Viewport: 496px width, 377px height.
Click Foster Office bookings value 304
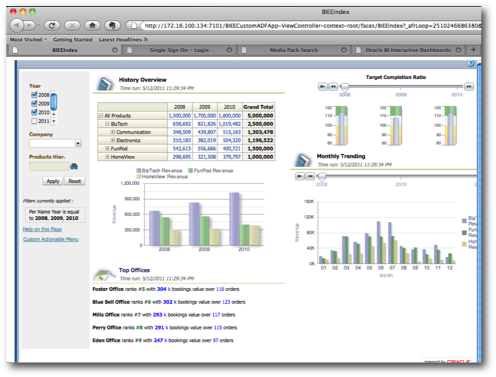click(x=161, y=289)
